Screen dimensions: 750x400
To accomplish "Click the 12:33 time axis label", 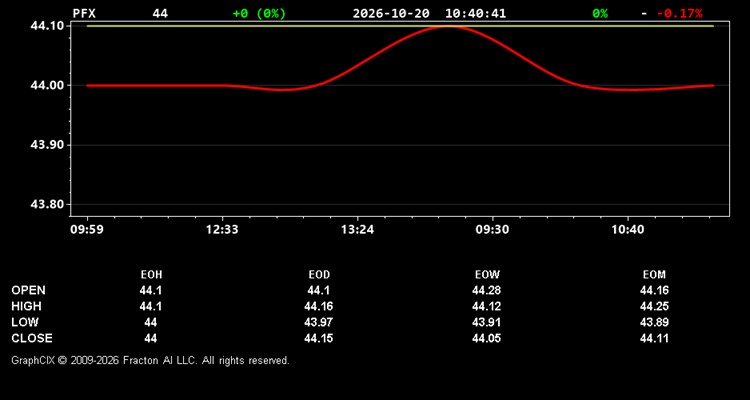I will [x=222, y=230].
